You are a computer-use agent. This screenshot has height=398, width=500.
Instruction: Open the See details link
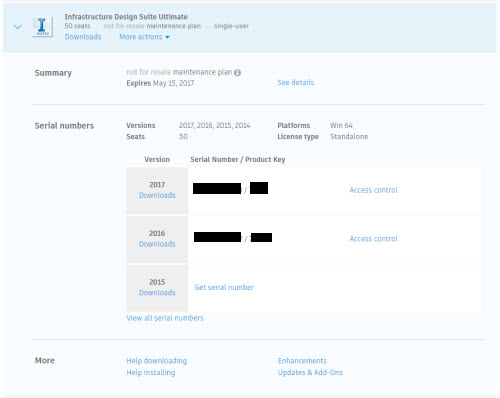pos(296,82)
